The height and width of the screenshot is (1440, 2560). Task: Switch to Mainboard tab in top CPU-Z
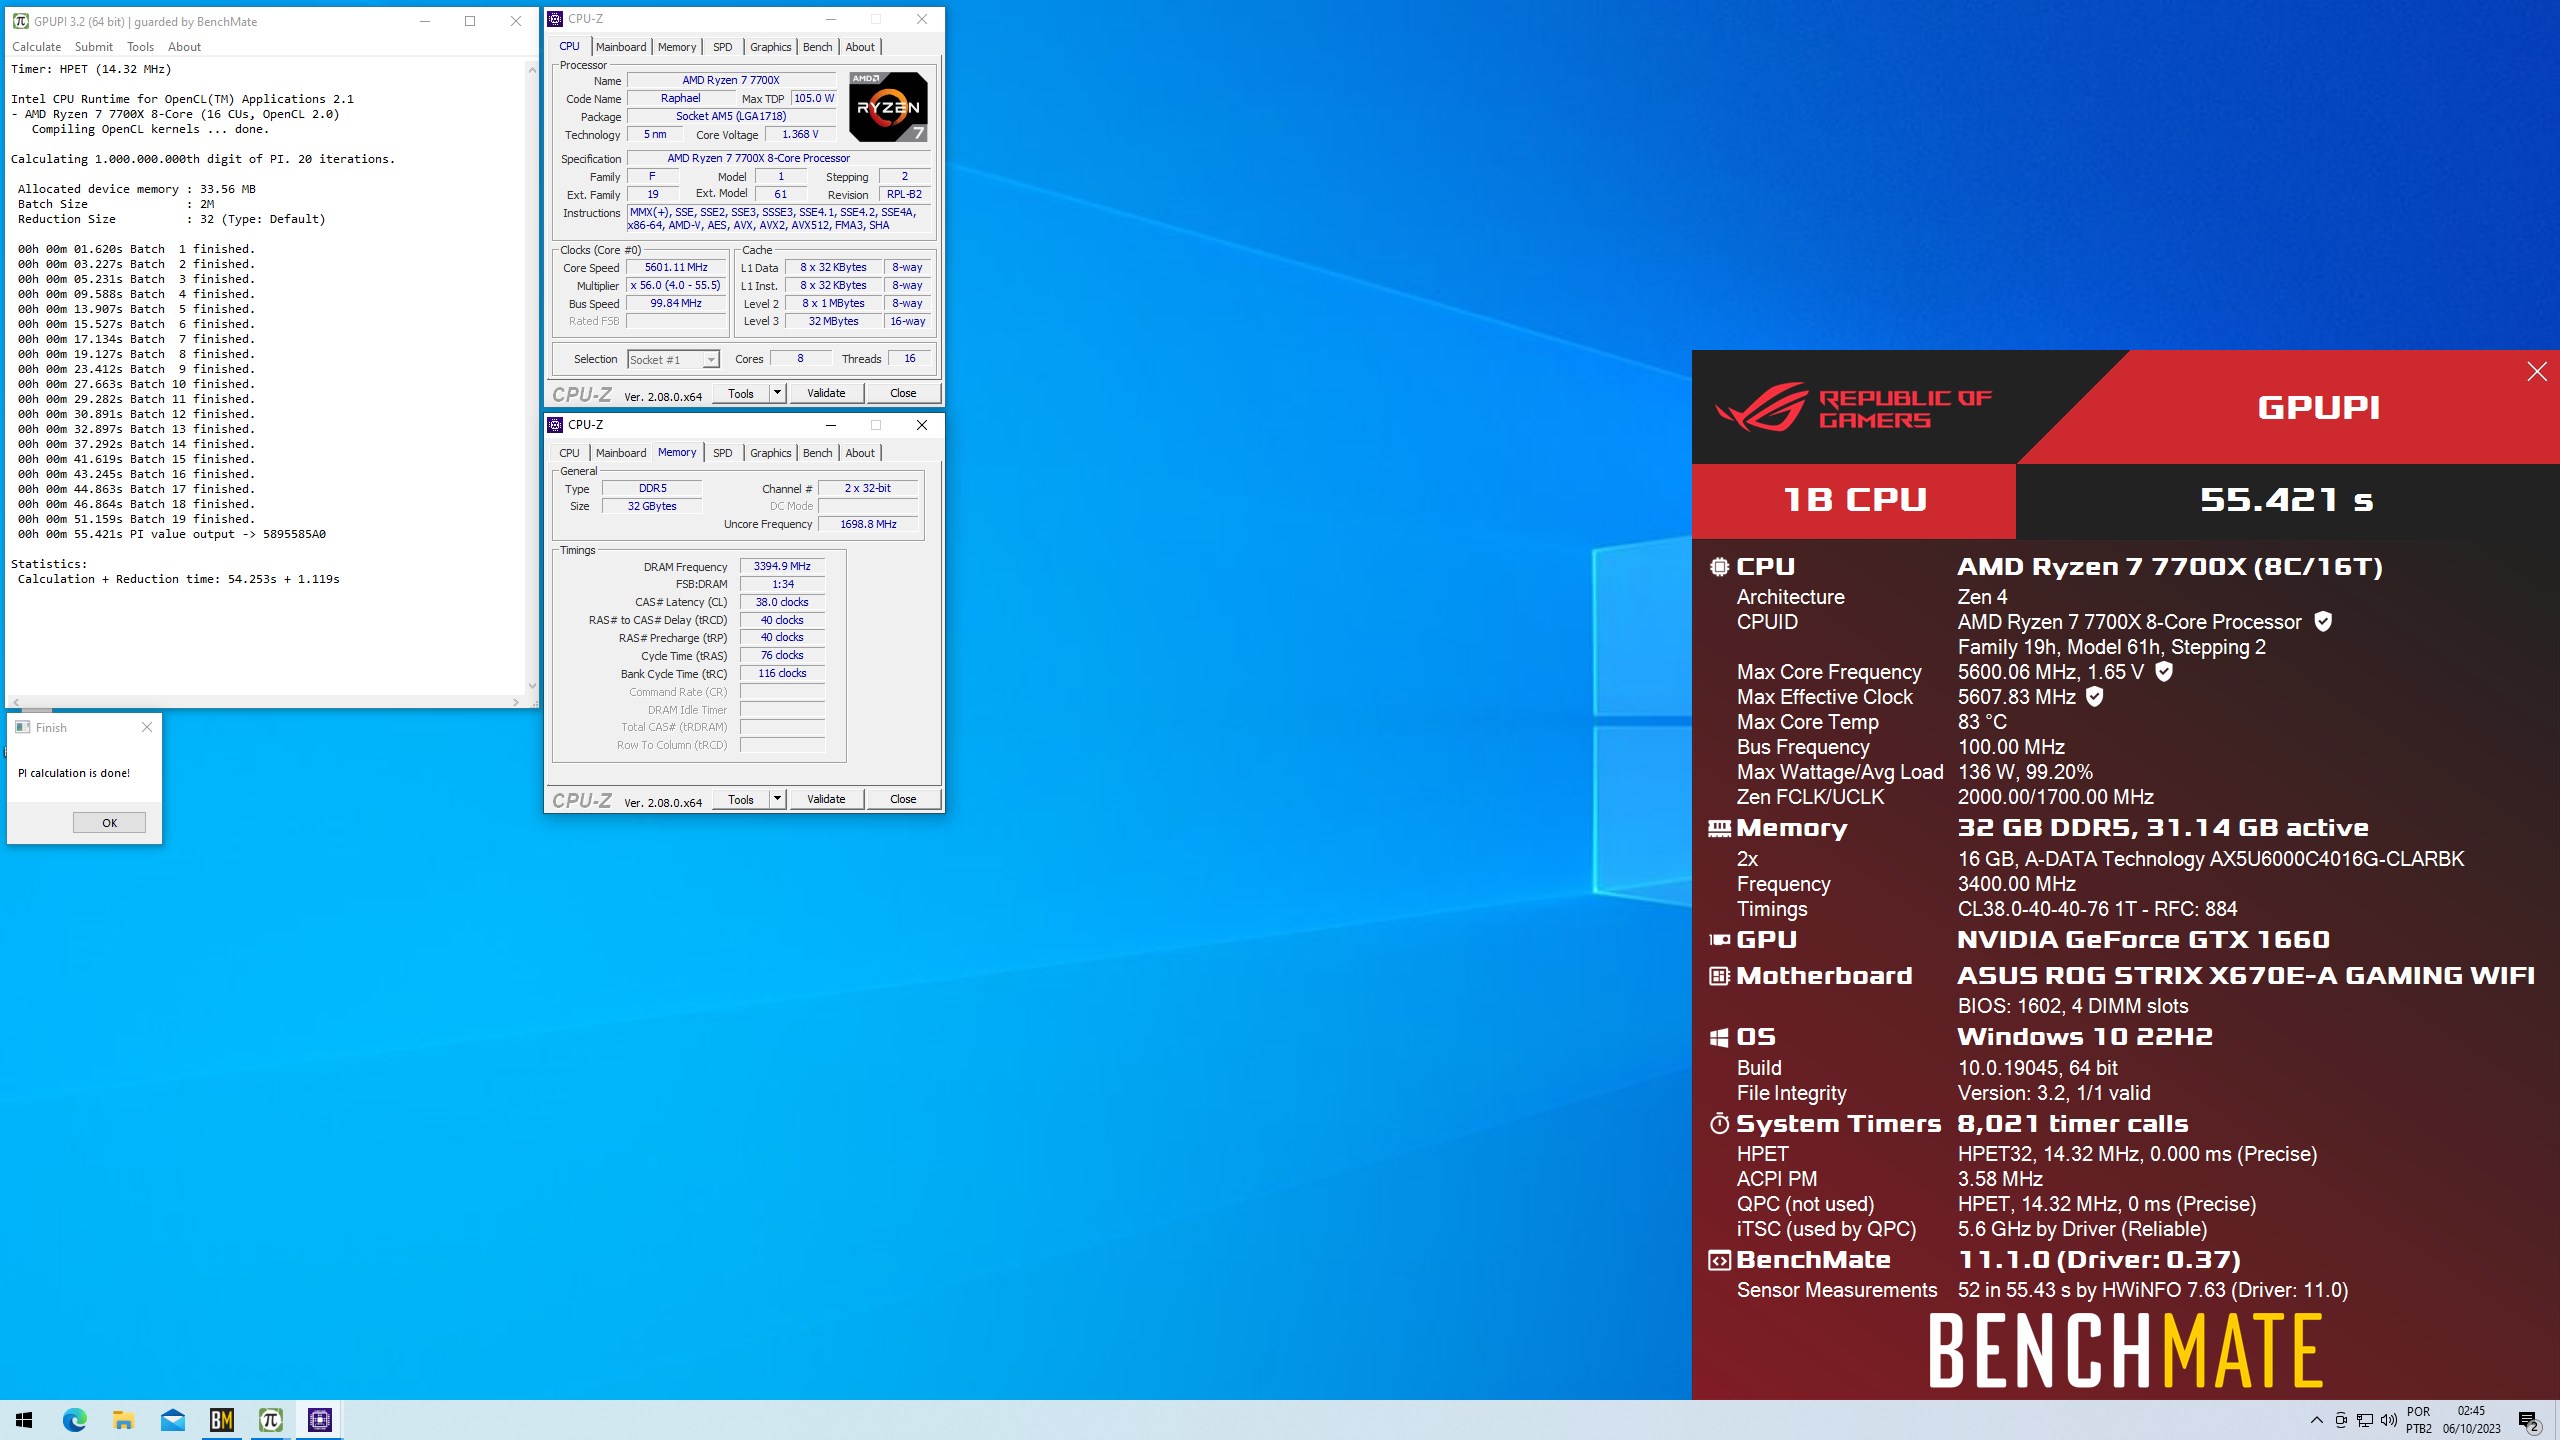(621, 47)
